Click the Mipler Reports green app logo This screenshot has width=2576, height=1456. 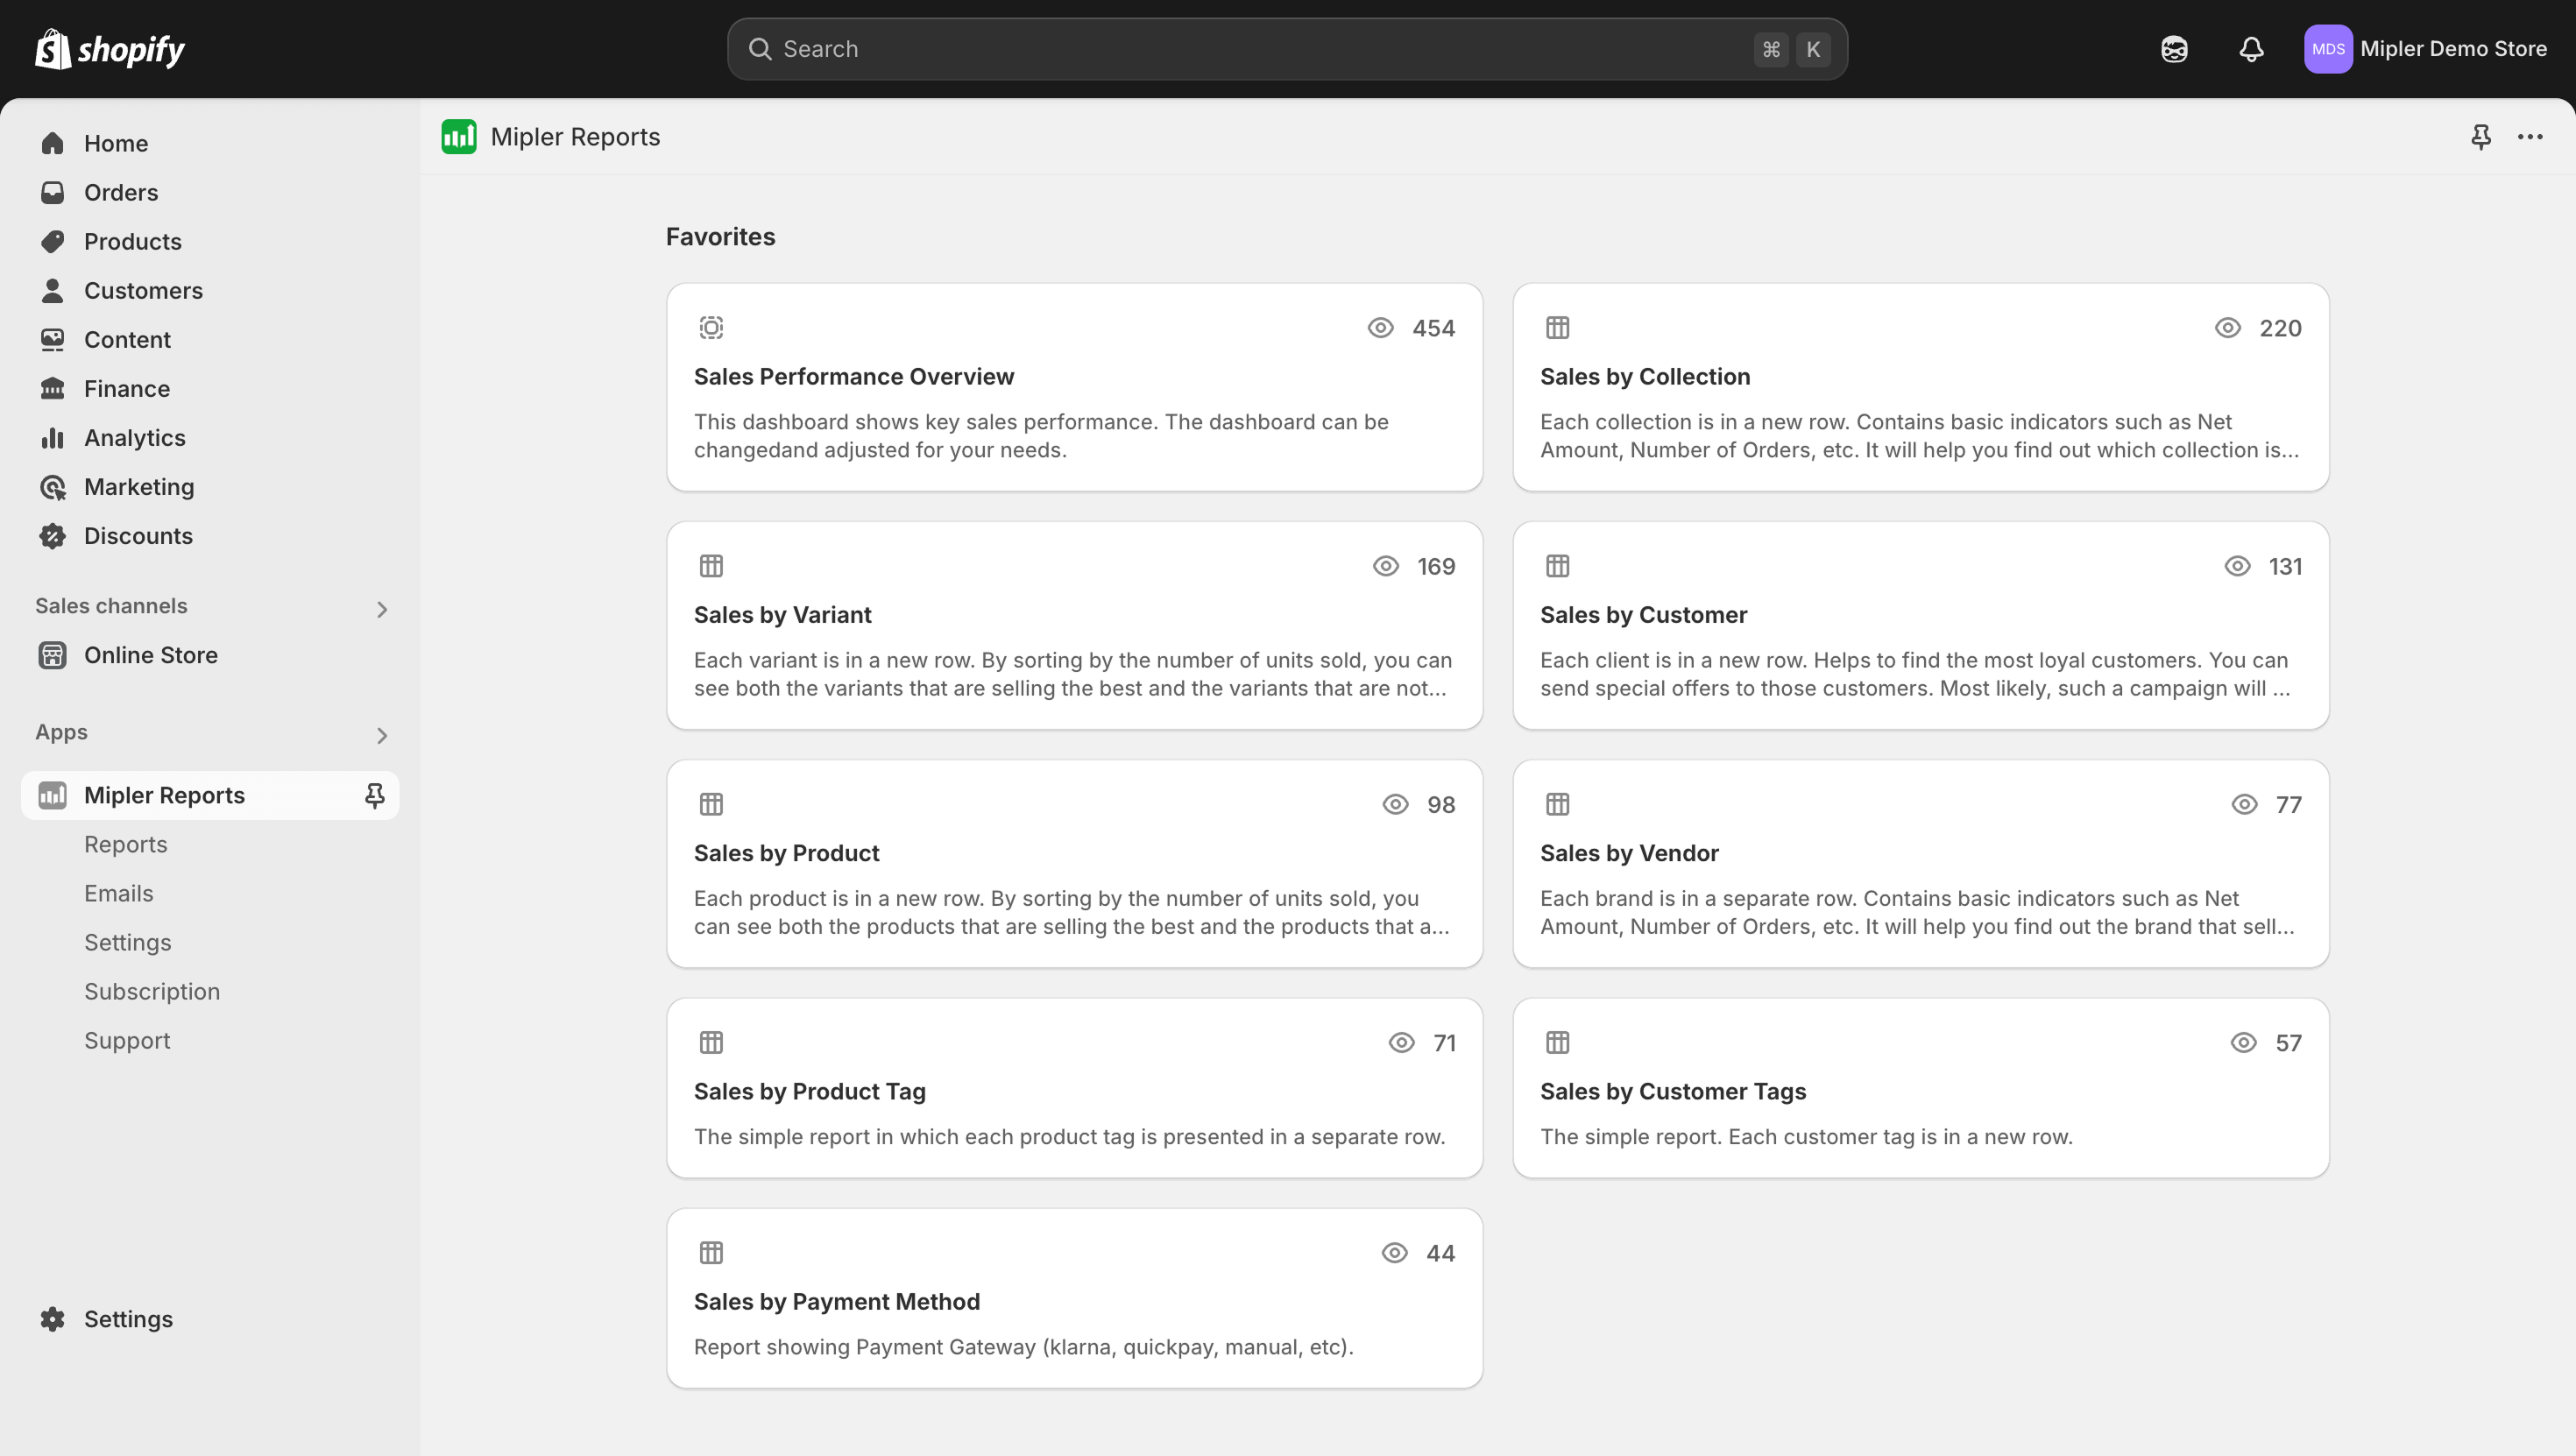click(459, 137)
